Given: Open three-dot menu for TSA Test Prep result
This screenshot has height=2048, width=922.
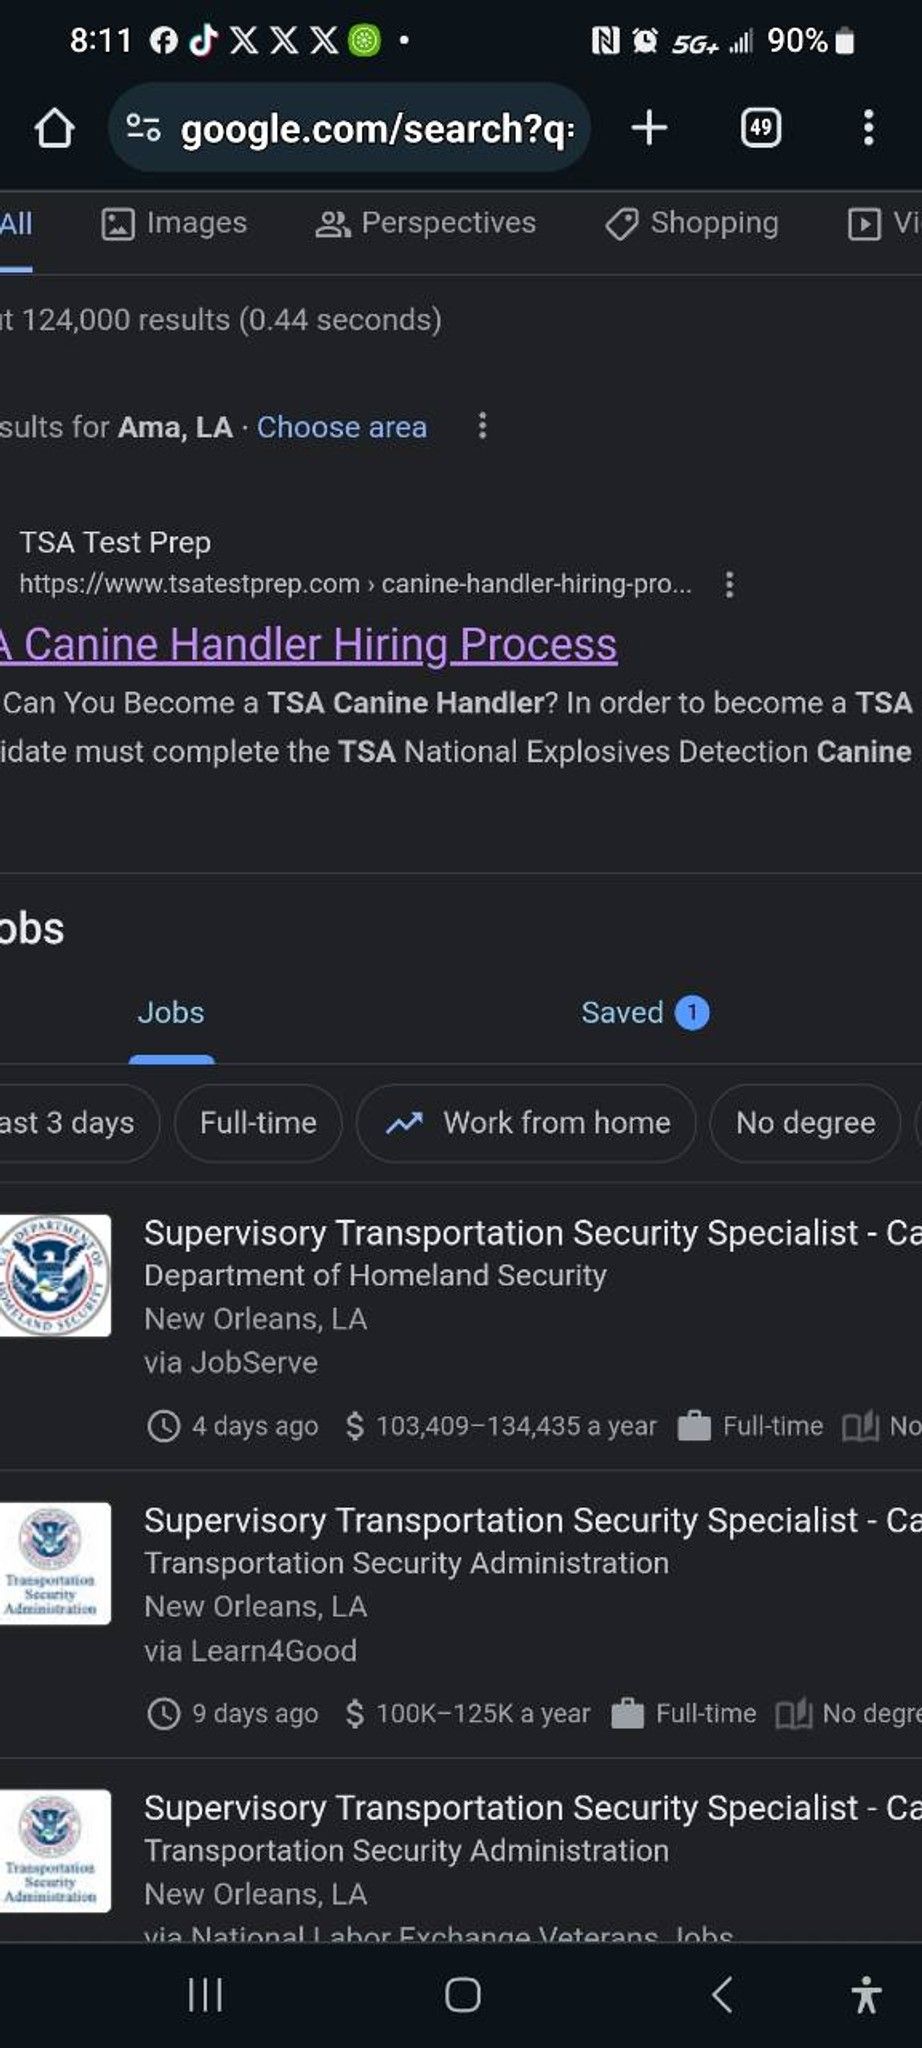Looking at the screenshot, I should pos(729,584).
